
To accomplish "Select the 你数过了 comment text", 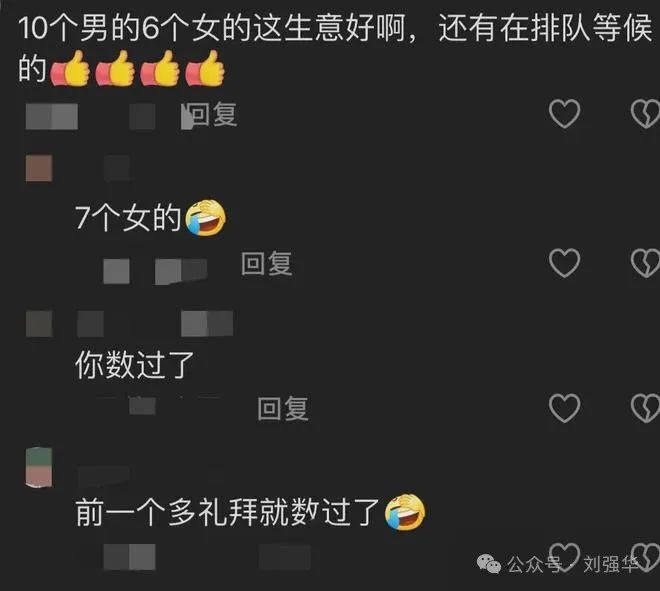I will click(x=134, y=365).
